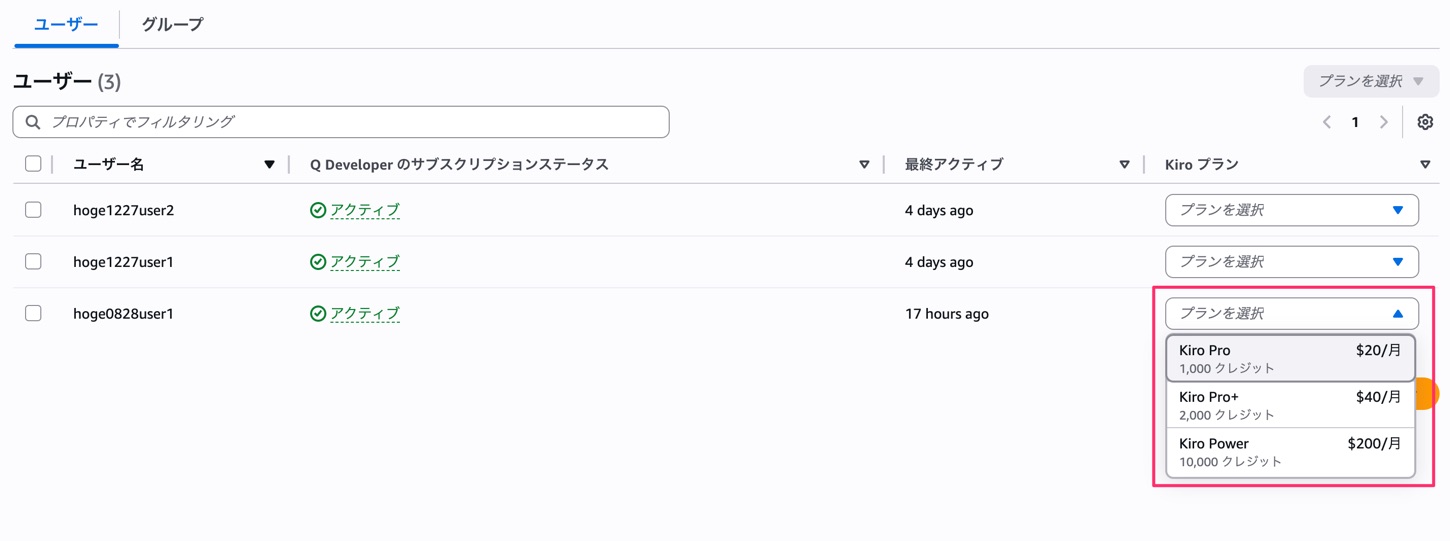Check the hoge0828user1 row checkbox
Image resolution: width=1450 pixels, height=541 pixels.
tap(33, 313)
